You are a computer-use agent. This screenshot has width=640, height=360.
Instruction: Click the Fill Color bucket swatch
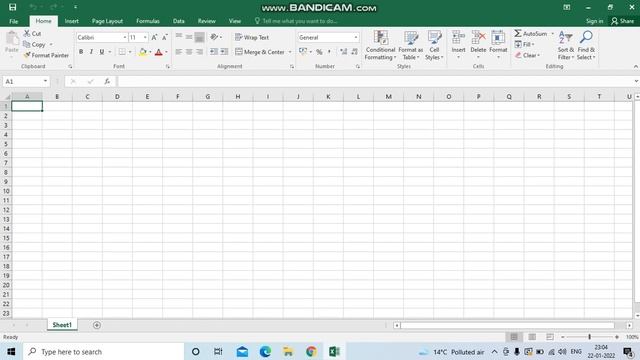[143, 52]
